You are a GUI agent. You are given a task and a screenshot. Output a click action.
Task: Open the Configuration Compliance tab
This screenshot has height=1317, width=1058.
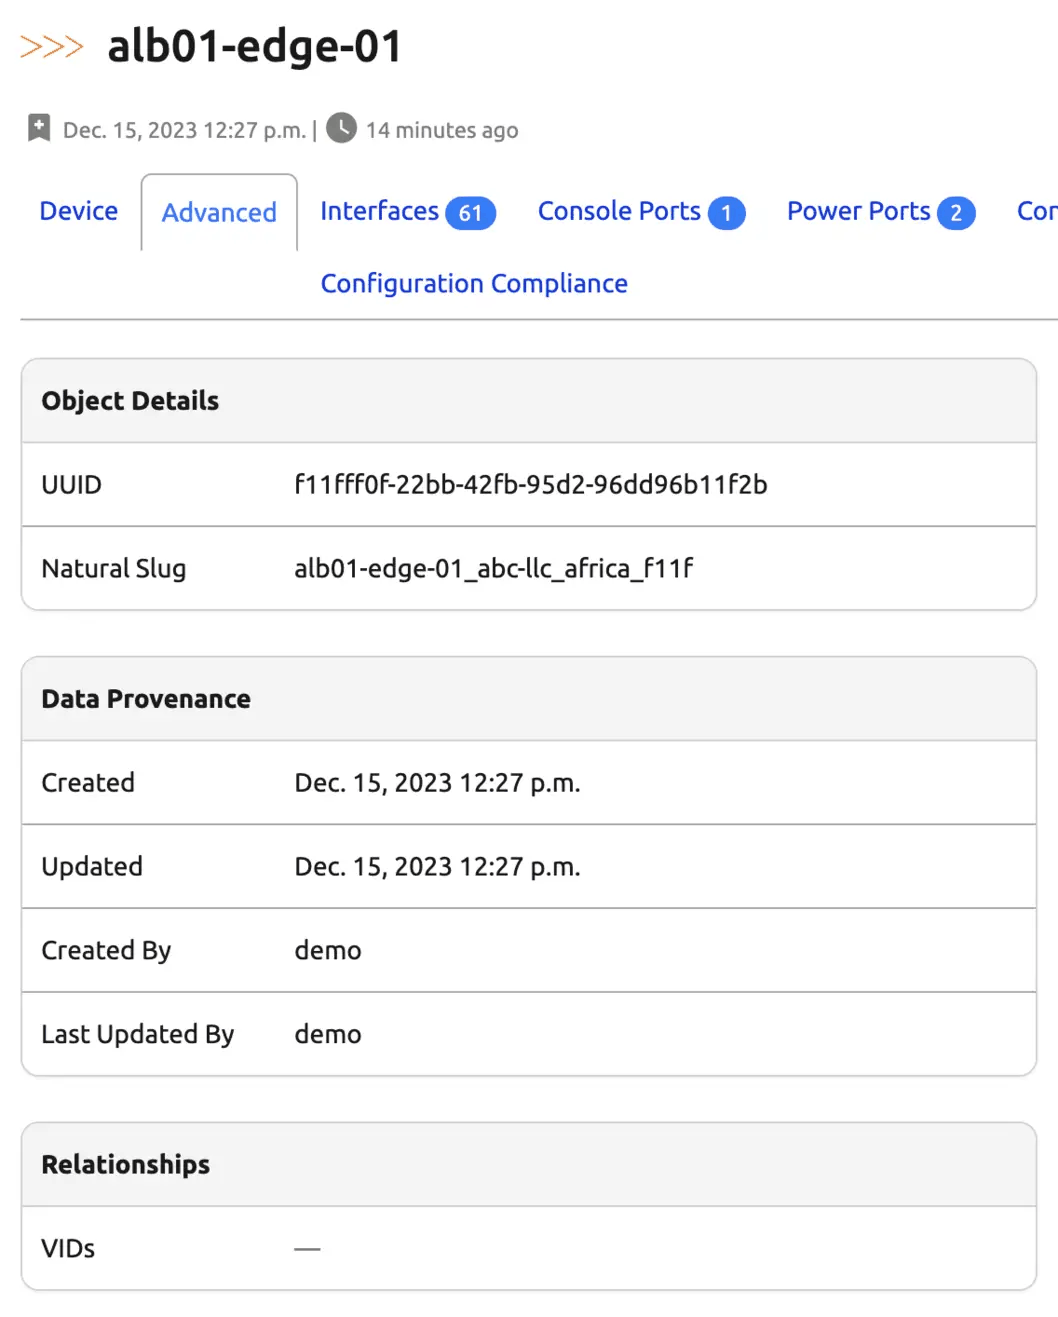click(x=474, y=284)
